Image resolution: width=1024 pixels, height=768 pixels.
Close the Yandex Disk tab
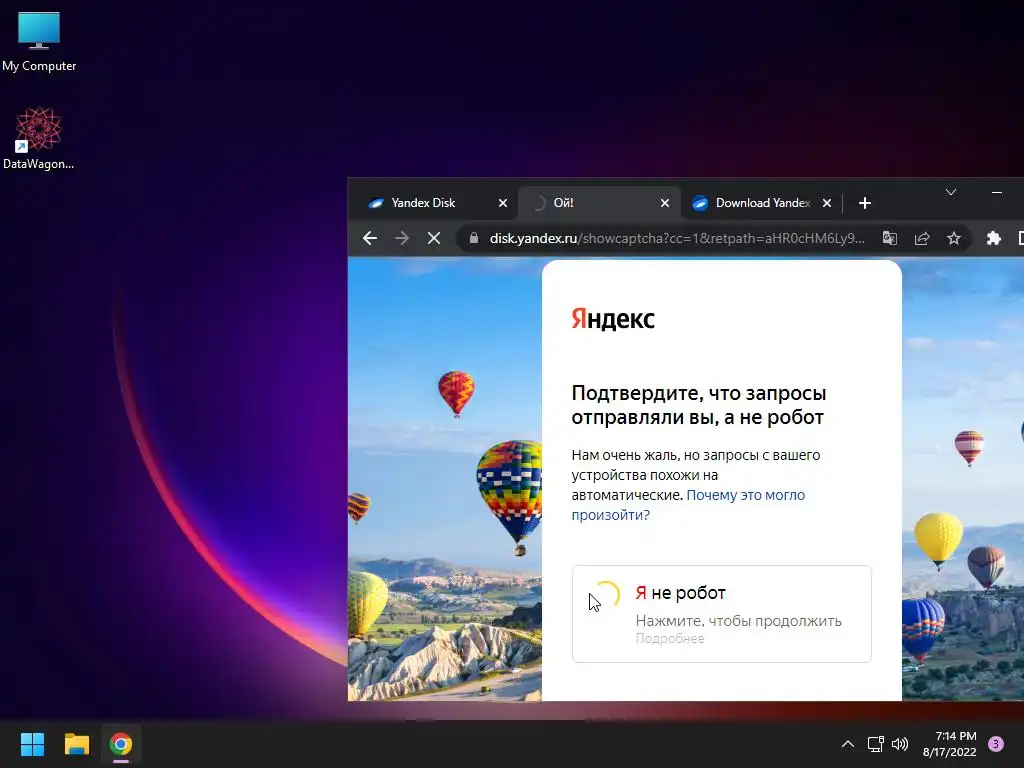(x=503, y=203)
